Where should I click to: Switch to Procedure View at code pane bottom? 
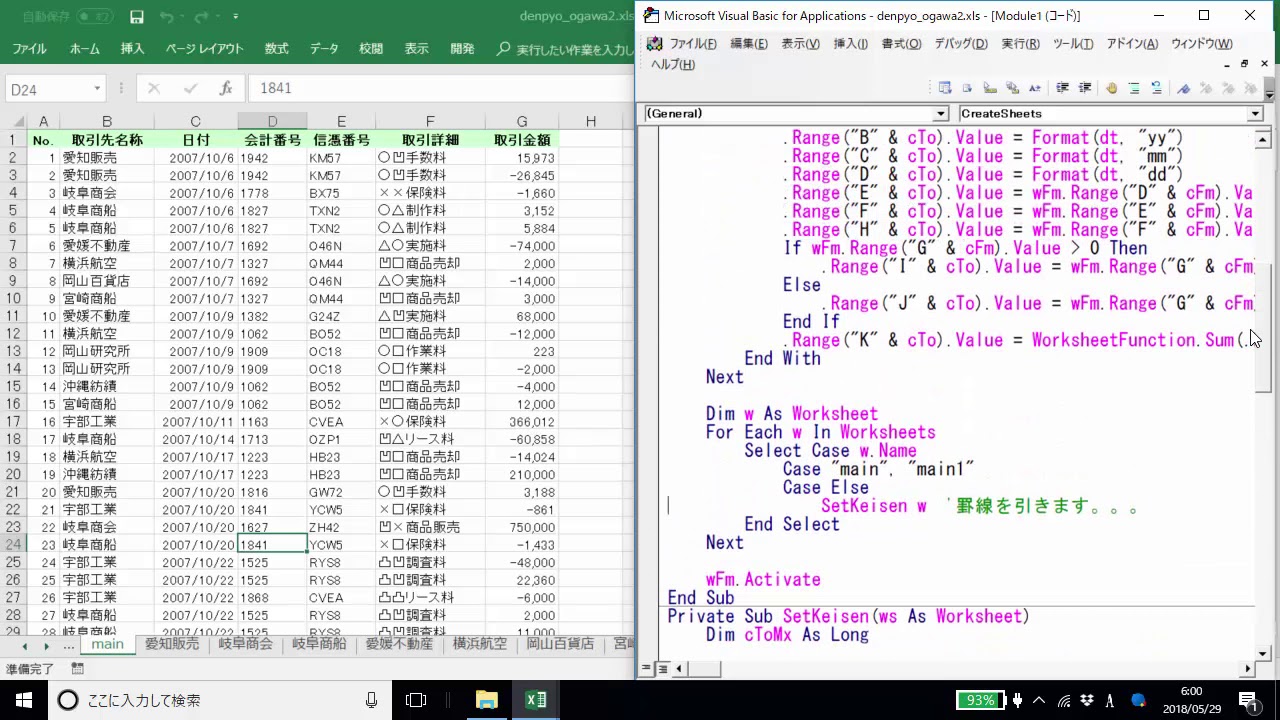647,668
